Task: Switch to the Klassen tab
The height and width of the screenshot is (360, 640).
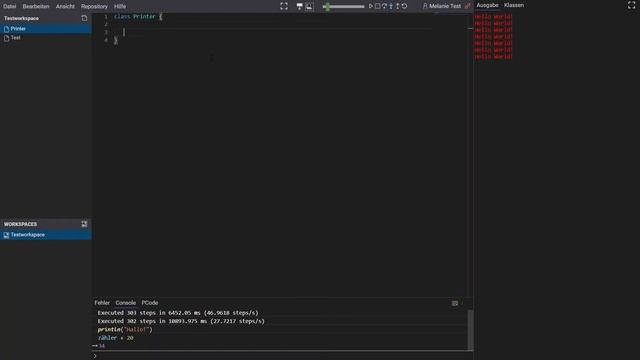Action: [514, 5]
